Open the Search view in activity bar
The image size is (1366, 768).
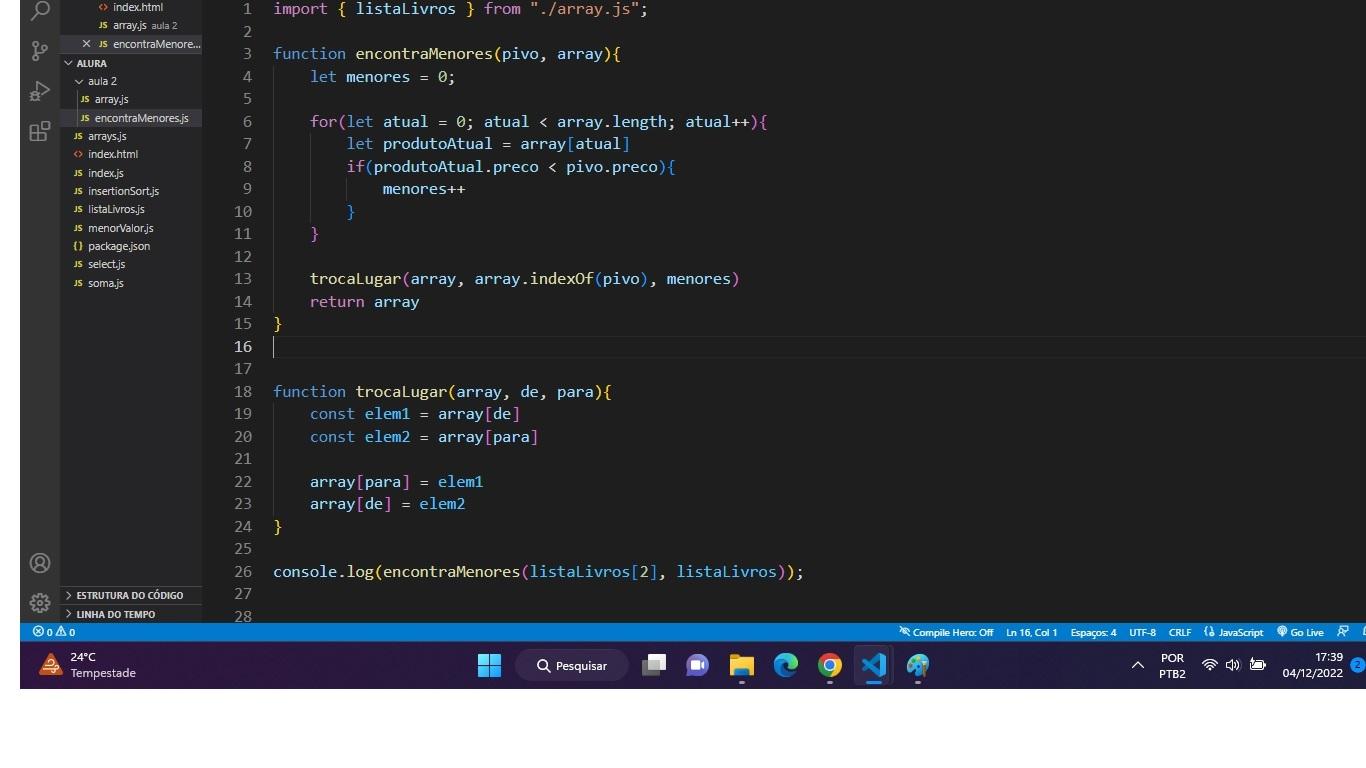click(x=40, y=11)
